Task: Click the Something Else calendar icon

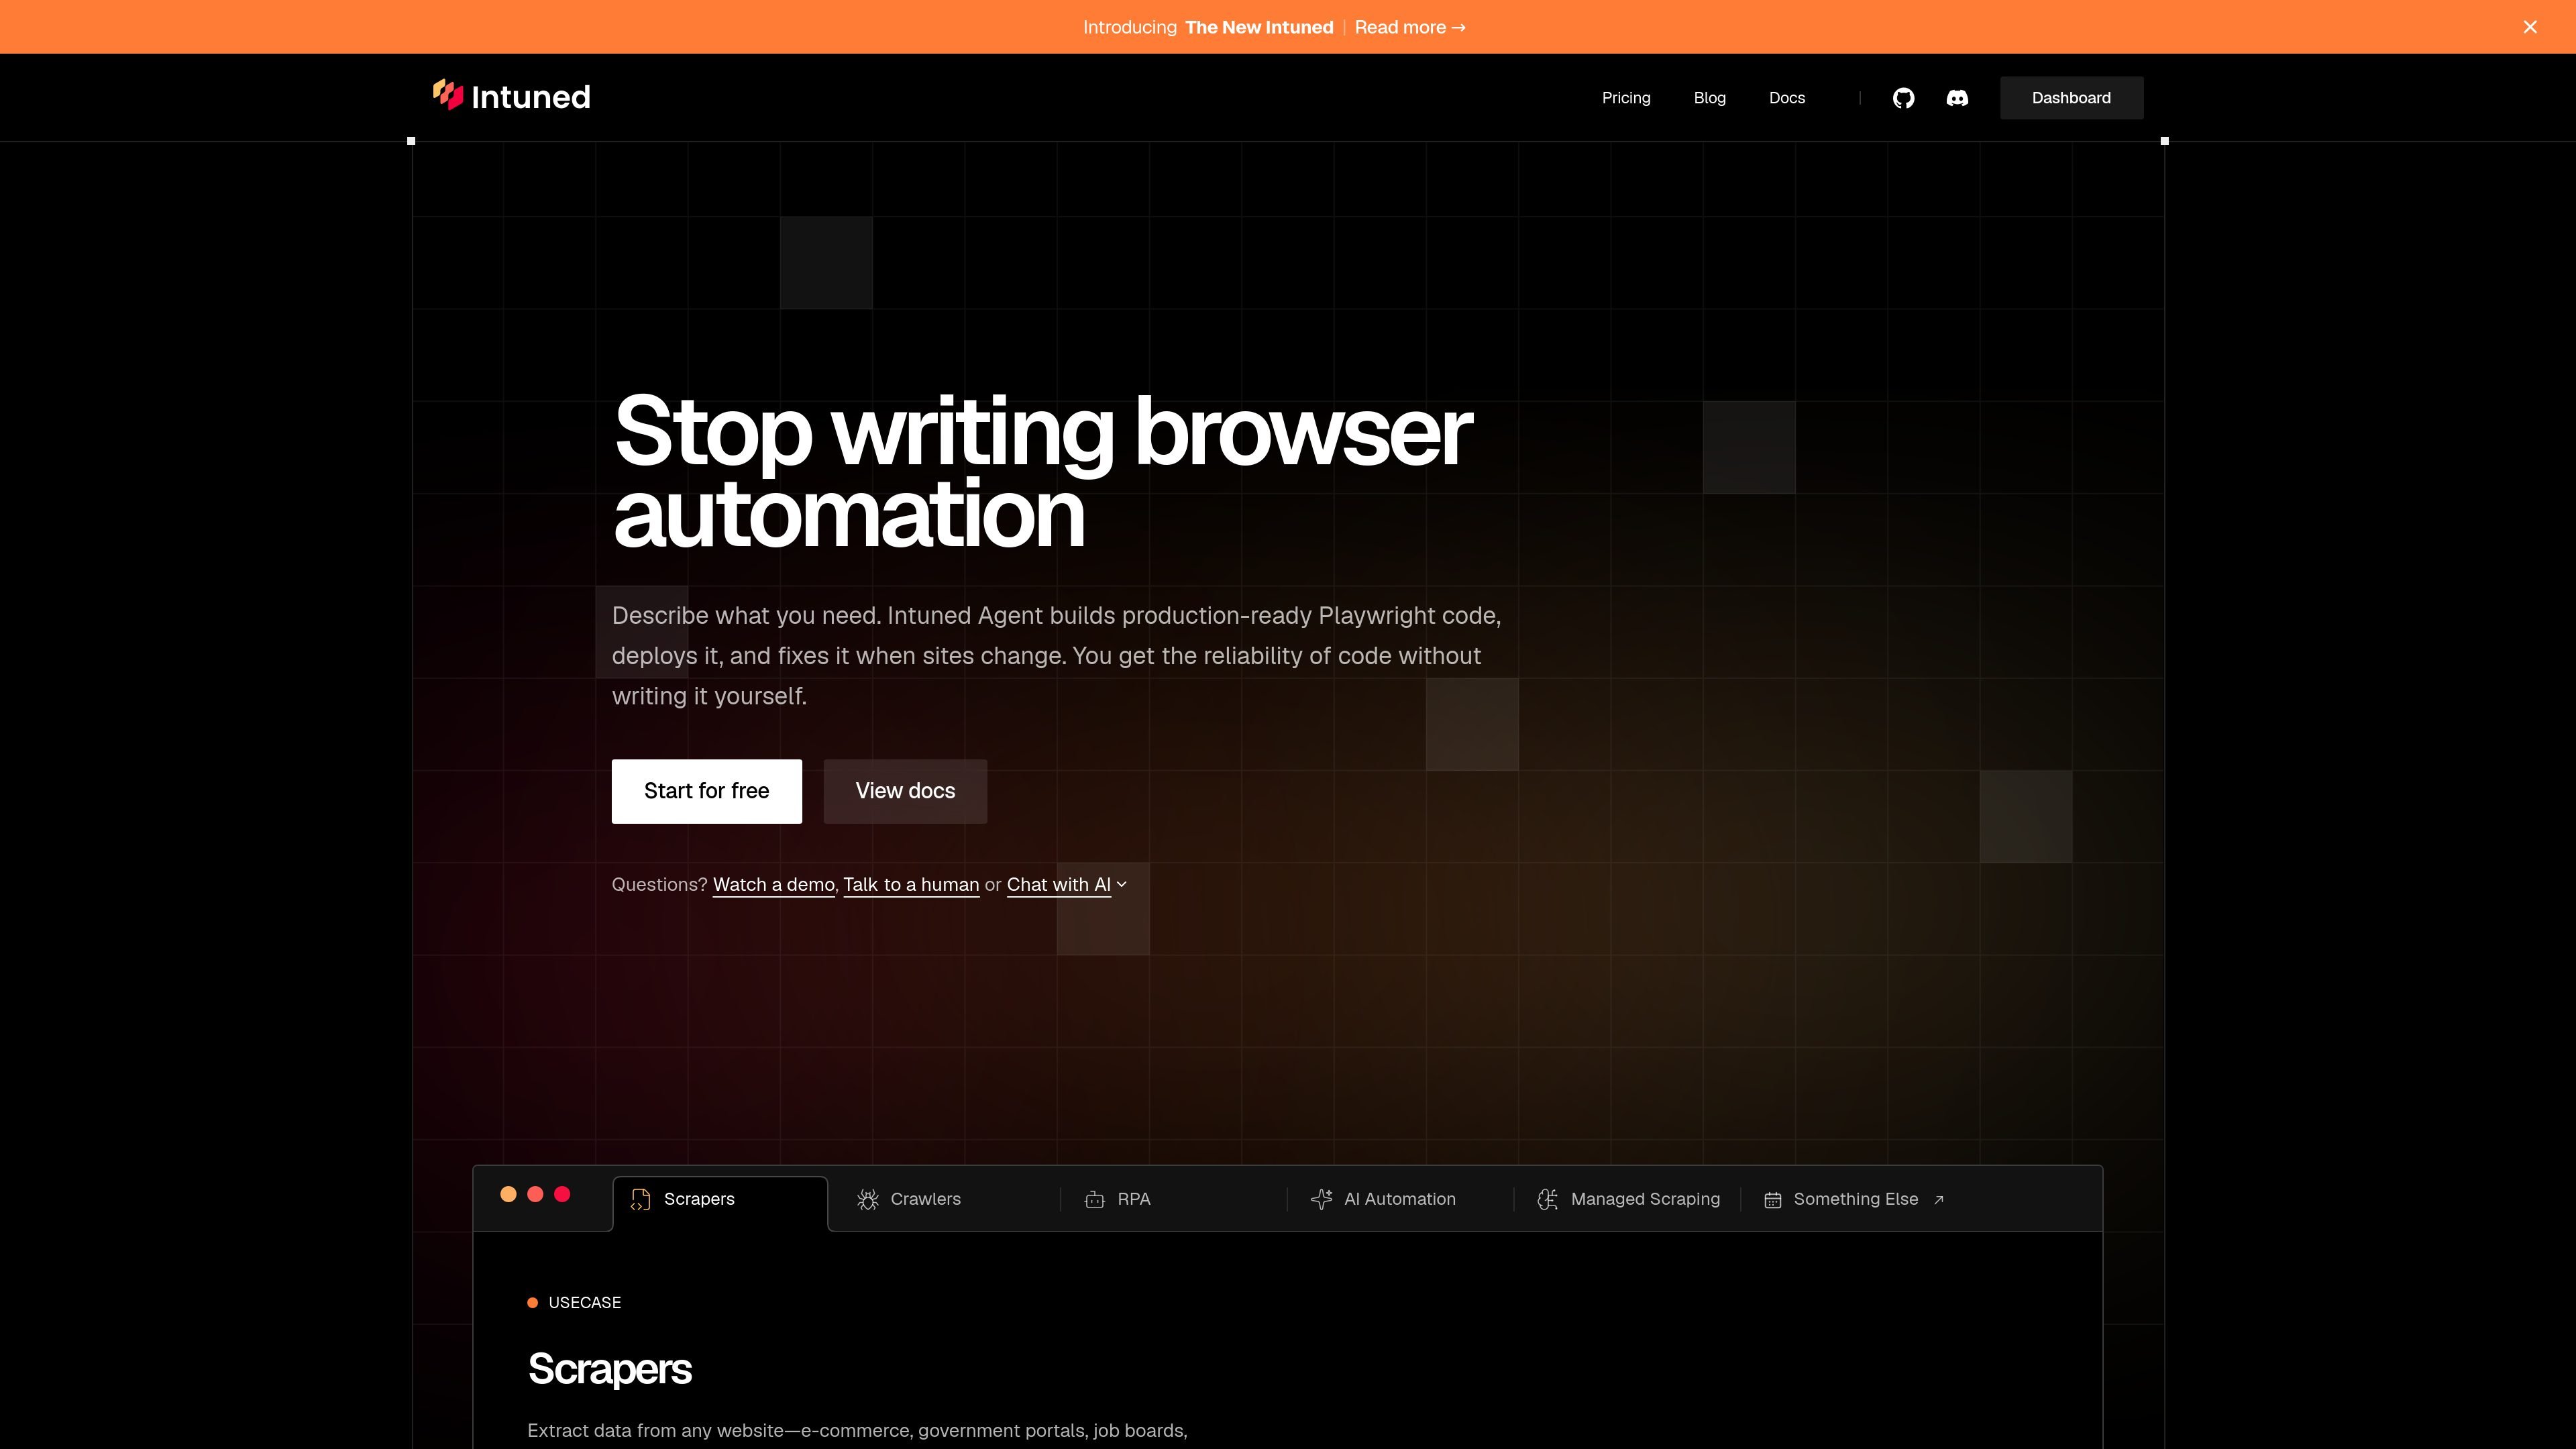Action: [1773, 1200]
